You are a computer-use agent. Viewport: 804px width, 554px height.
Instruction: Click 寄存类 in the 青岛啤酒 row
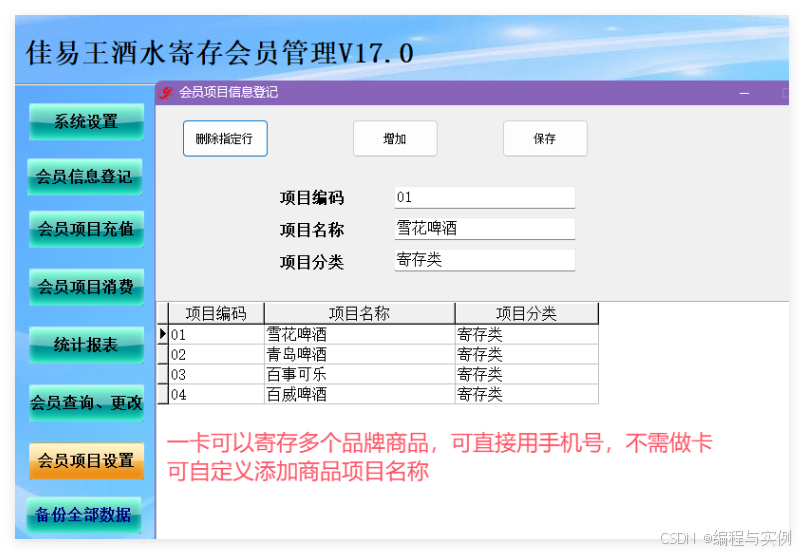tap(527, 354)
